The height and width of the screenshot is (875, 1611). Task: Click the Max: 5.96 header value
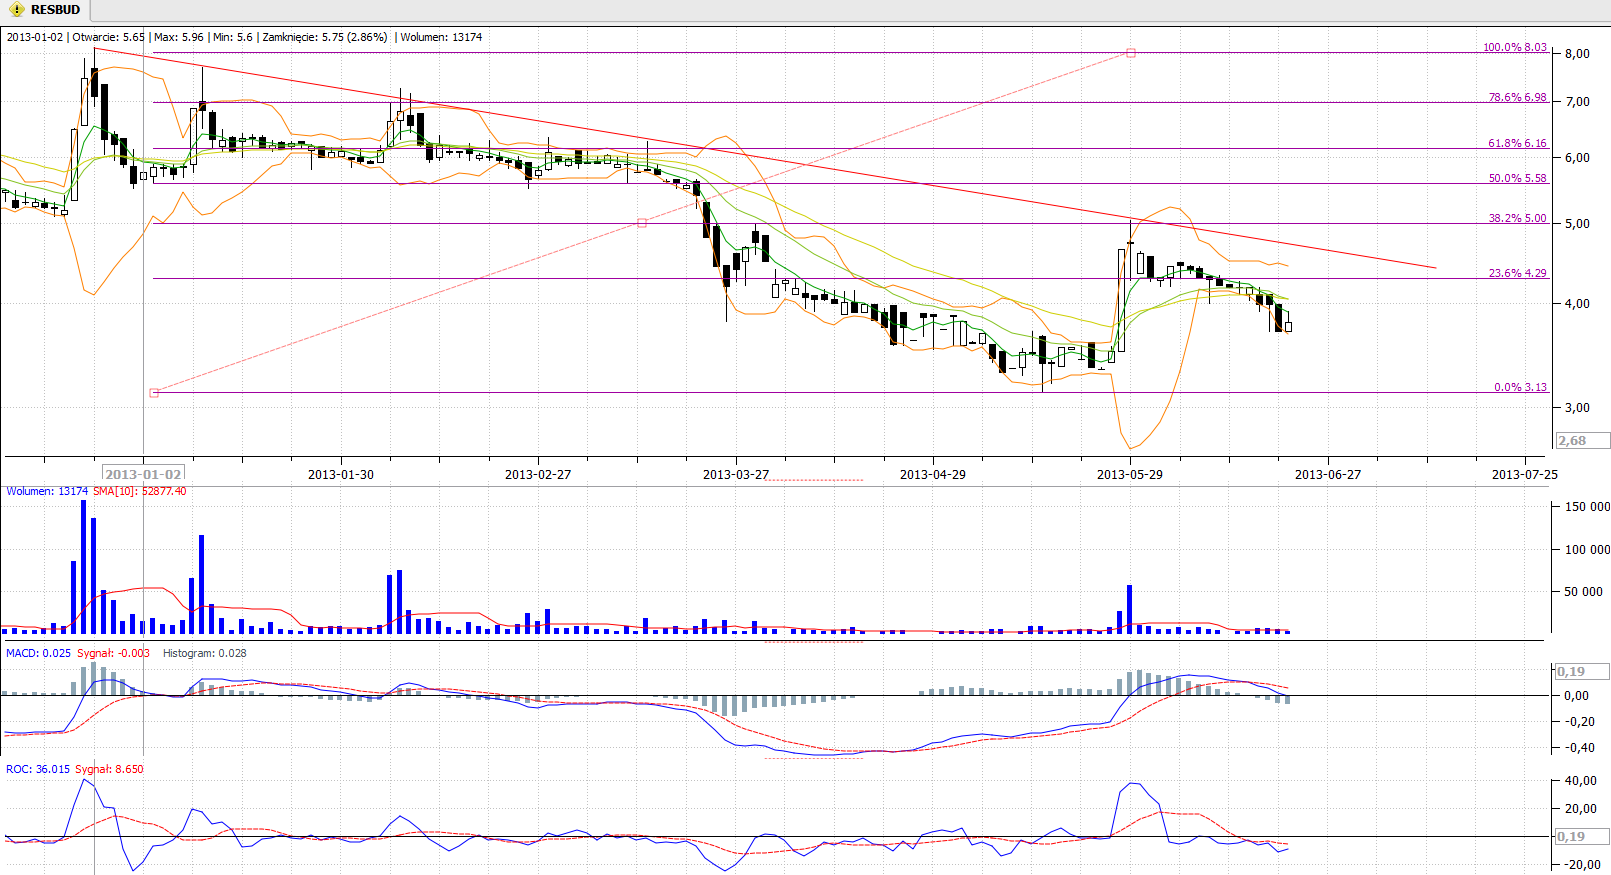(179, 37)
